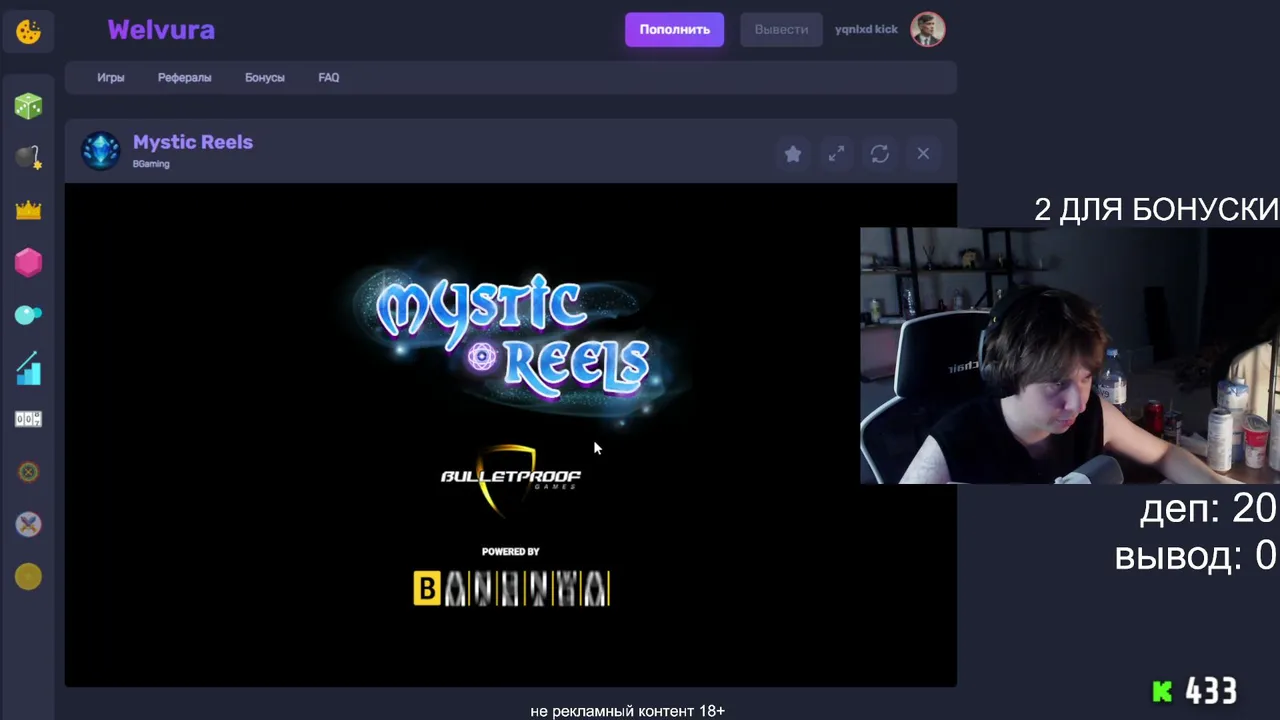The height and width of the screenshot is (720, 1280).
Task: Click the BGaming provider label
Action: (x=151, y=164)
